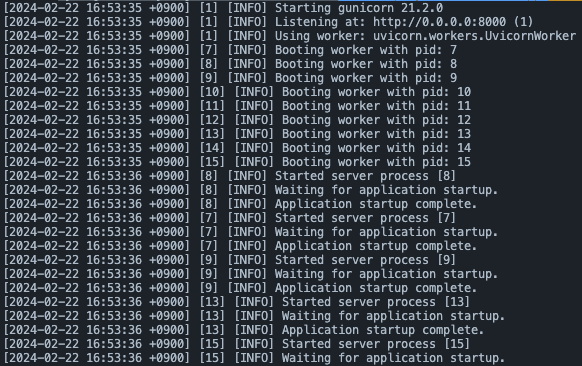Click process [8] 'Application startup complete.' line
582x366 pixels.
[x=376, y=205]
